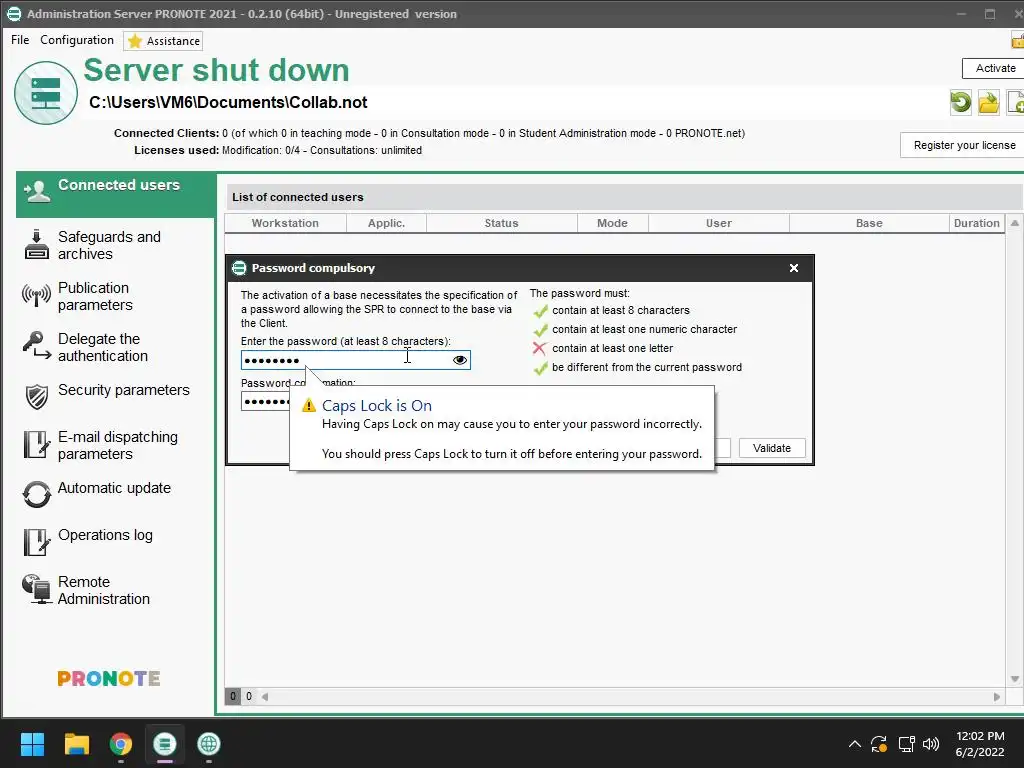Open the Assistance menu

(163, 41)
